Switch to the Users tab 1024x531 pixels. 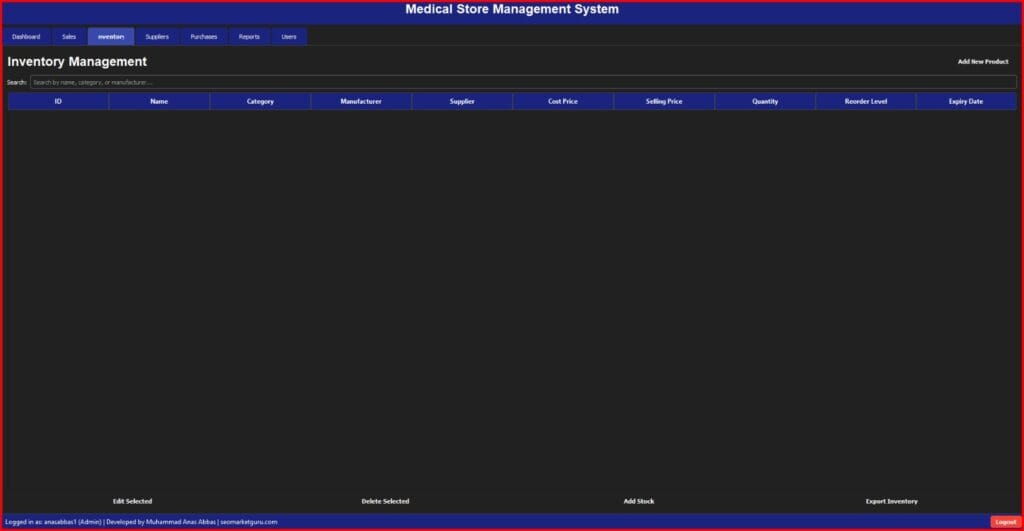[289, 37]
